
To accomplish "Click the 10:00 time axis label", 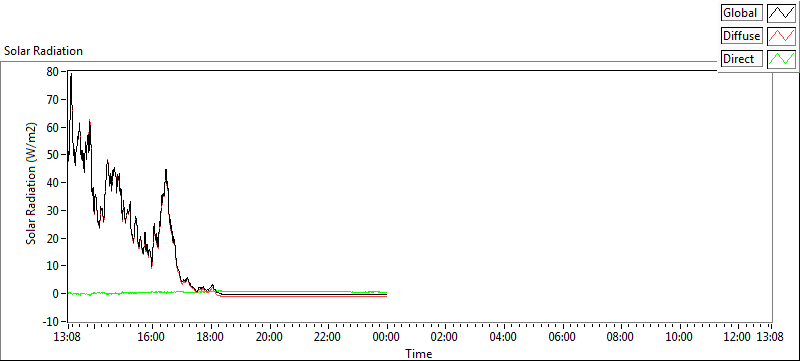I will click(680, 337).
